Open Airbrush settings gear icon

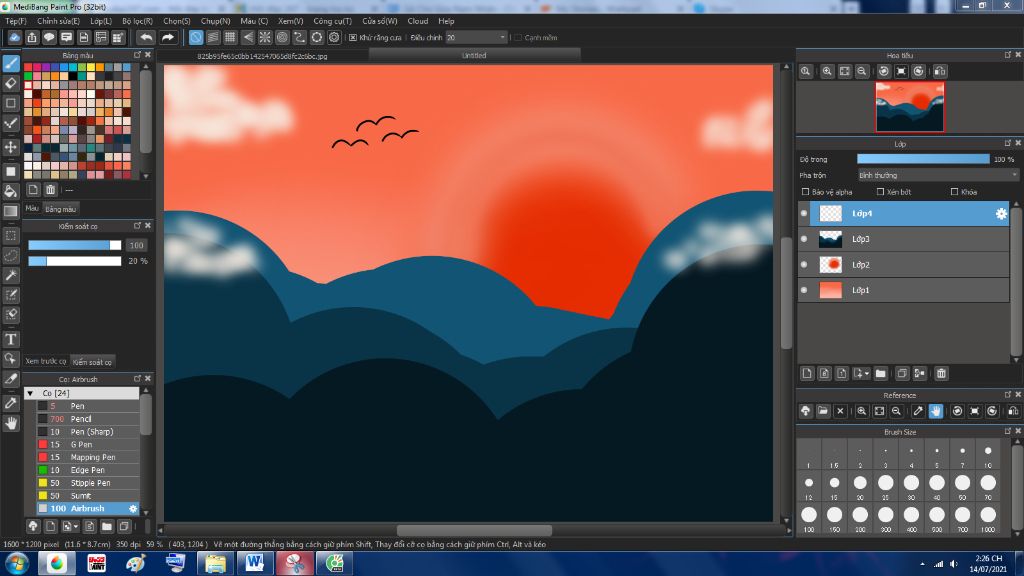pyautogui.click(x=133, y=508)
